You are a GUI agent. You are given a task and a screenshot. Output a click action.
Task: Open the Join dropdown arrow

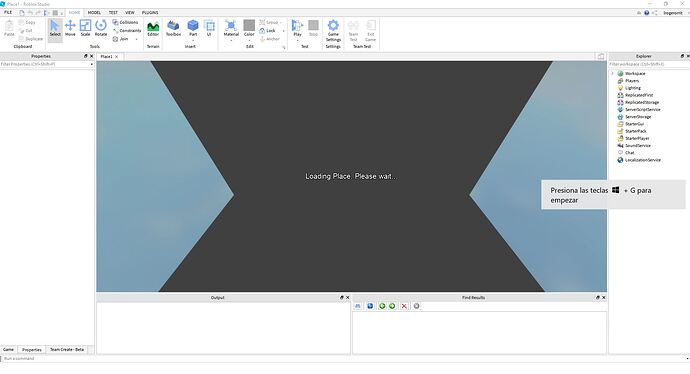click(x=136, y=39)
